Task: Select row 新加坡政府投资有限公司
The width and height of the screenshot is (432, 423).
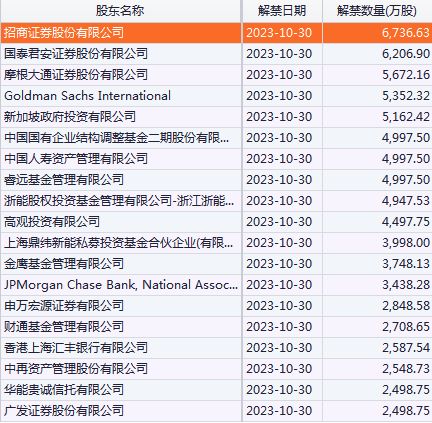Action: point(216,117)
